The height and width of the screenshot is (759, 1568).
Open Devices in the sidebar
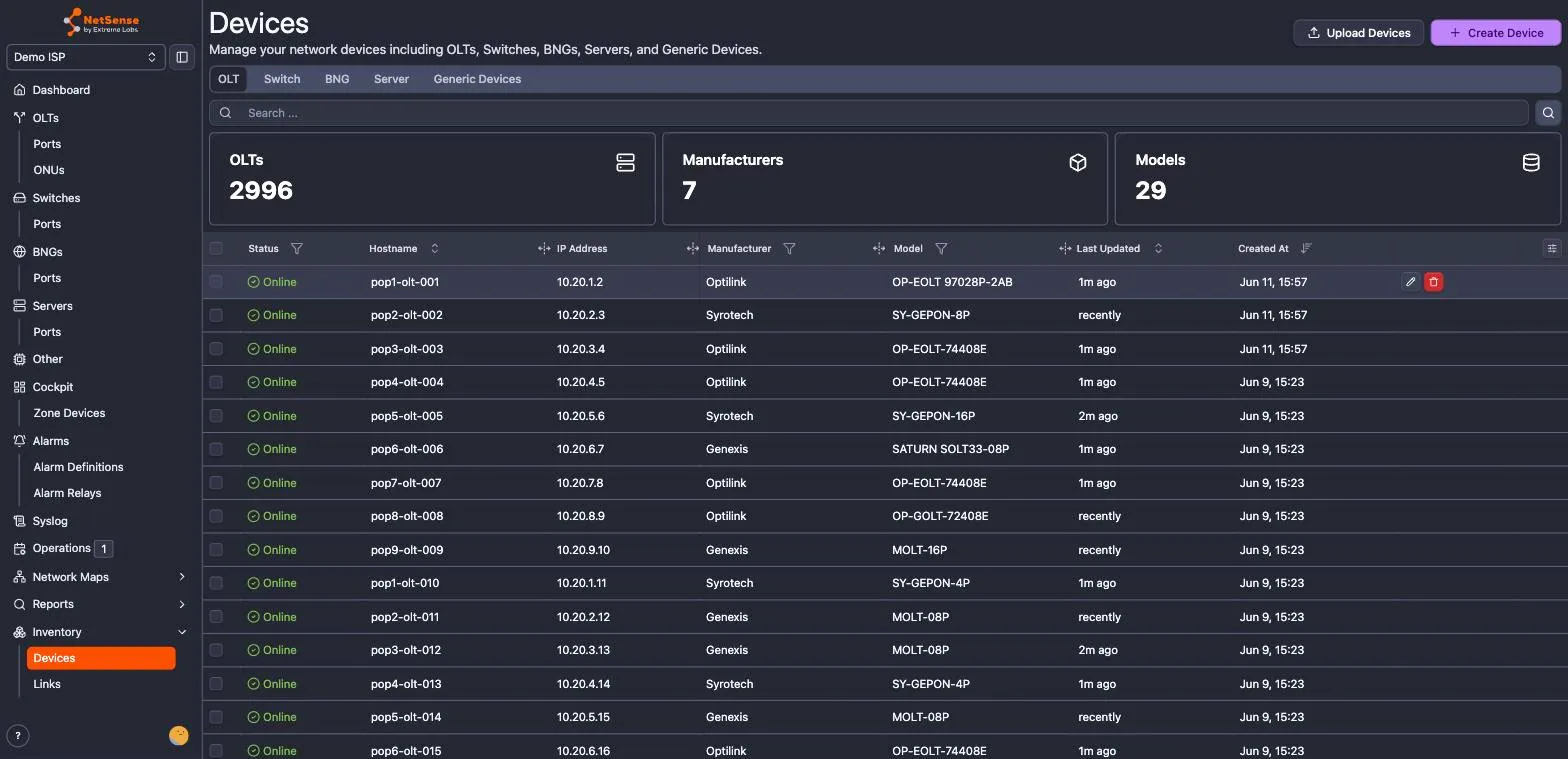[x=101, y=658]
